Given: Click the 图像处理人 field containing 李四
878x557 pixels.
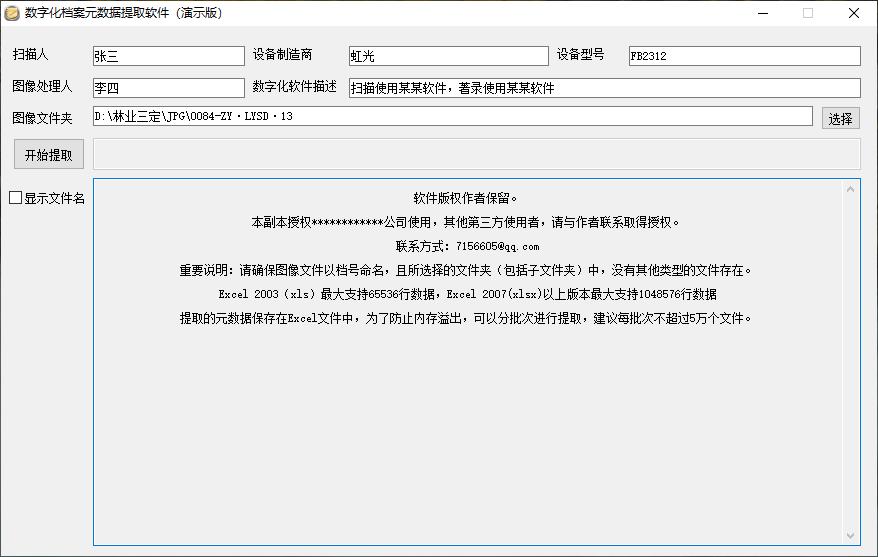Looking at the screenshot, I should click(168, 88).
